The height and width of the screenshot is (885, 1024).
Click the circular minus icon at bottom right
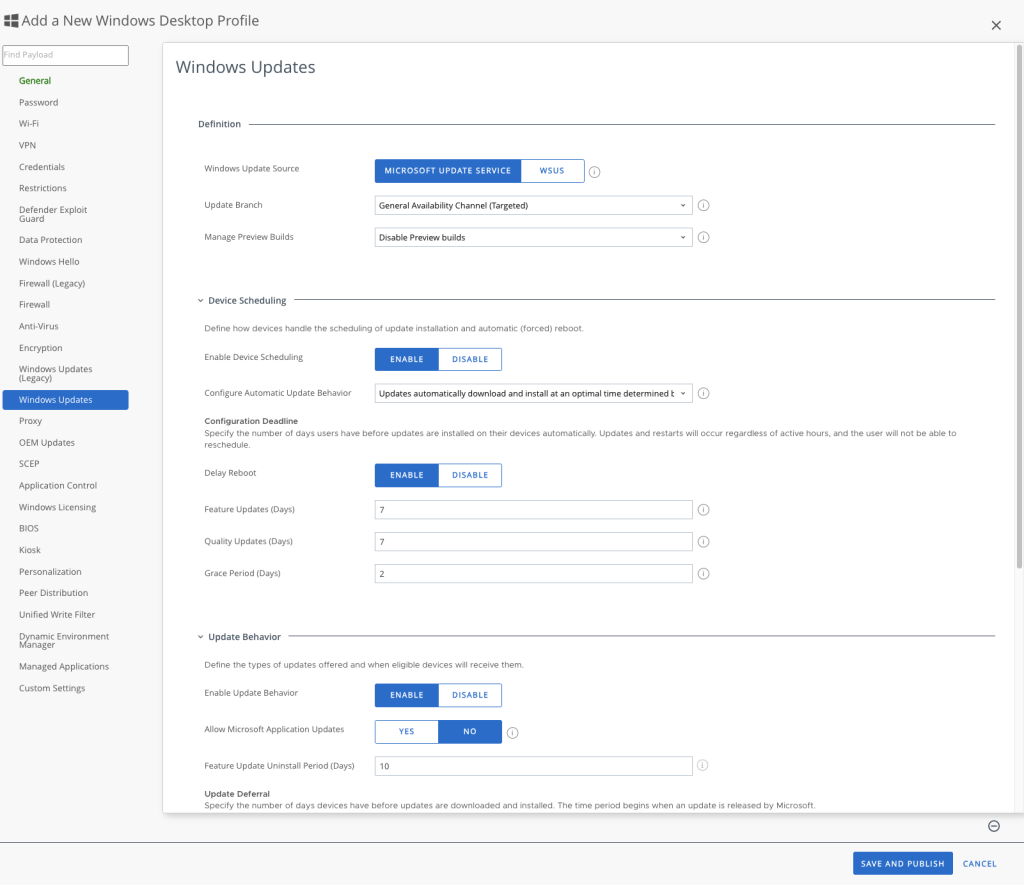994,826
